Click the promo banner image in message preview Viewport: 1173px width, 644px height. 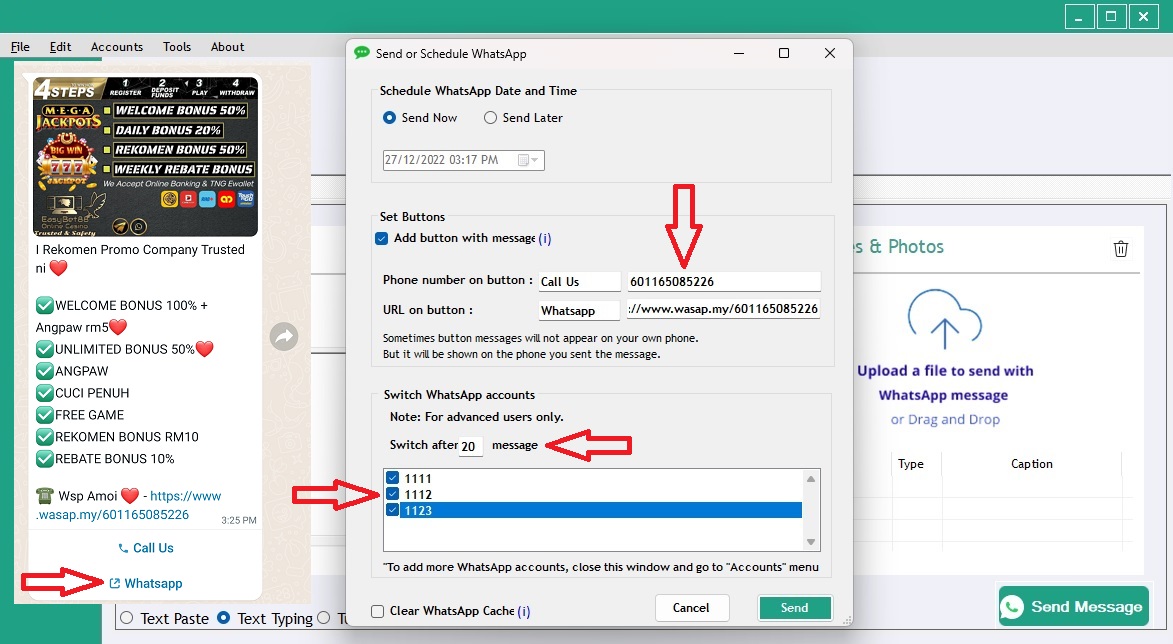tap(145, 156)
